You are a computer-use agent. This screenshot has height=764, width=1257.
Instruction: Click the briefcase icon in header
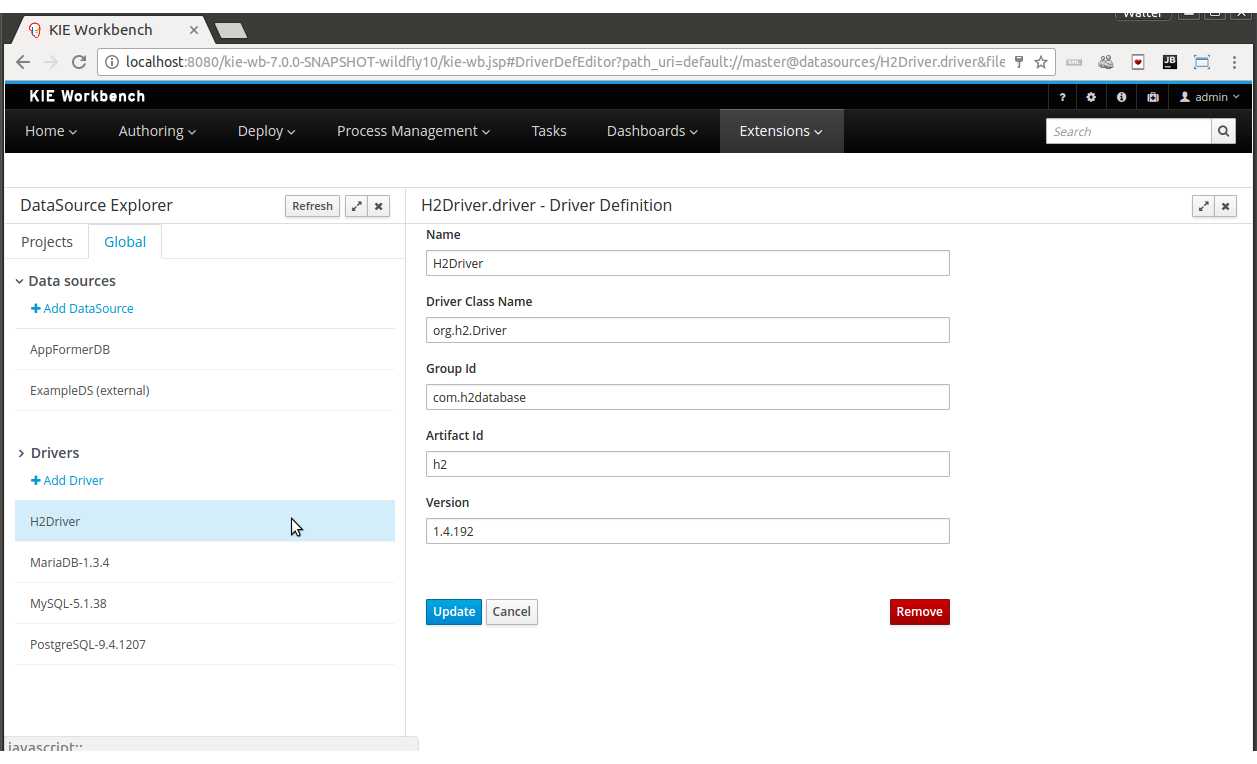pos(1152,97)
